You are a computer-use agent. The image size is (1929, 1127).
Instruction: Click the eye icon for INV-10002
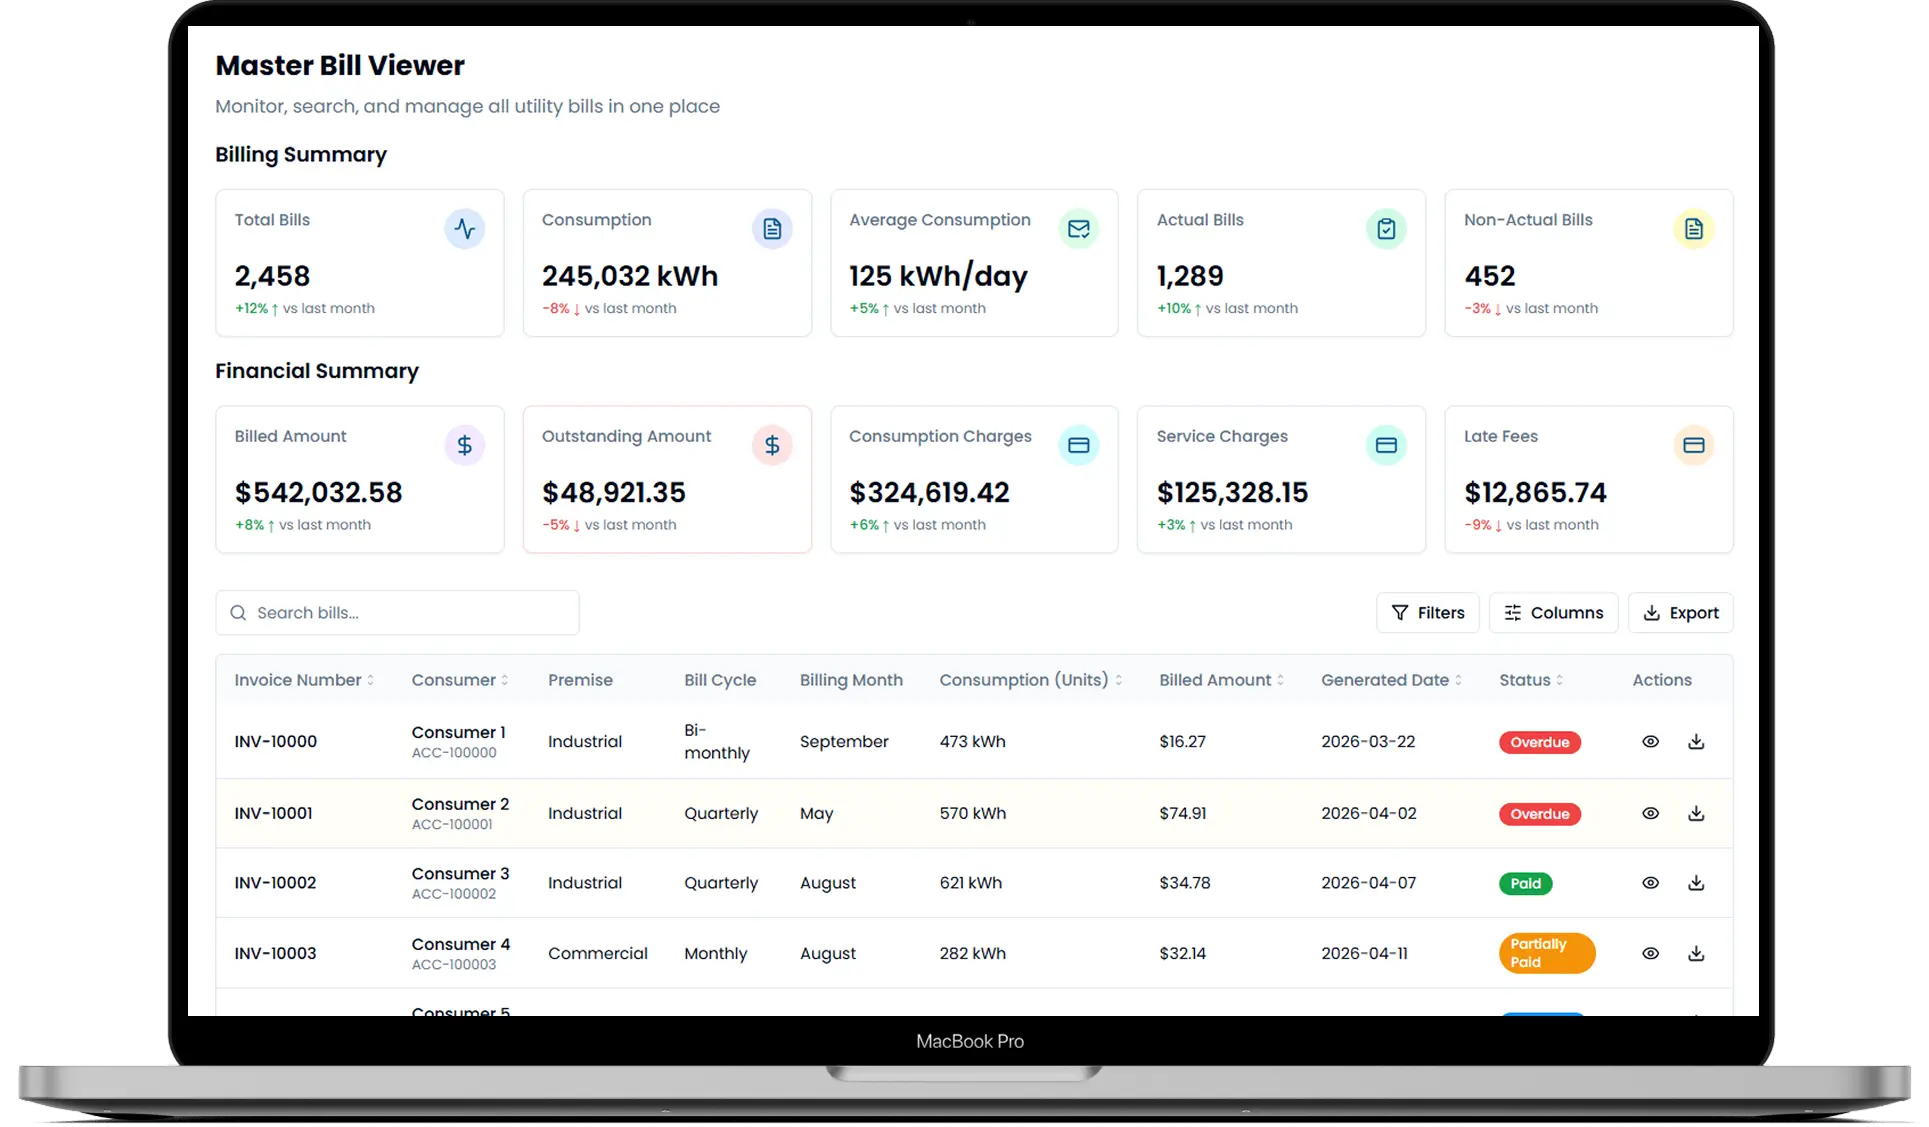(x=1650, y=883)
